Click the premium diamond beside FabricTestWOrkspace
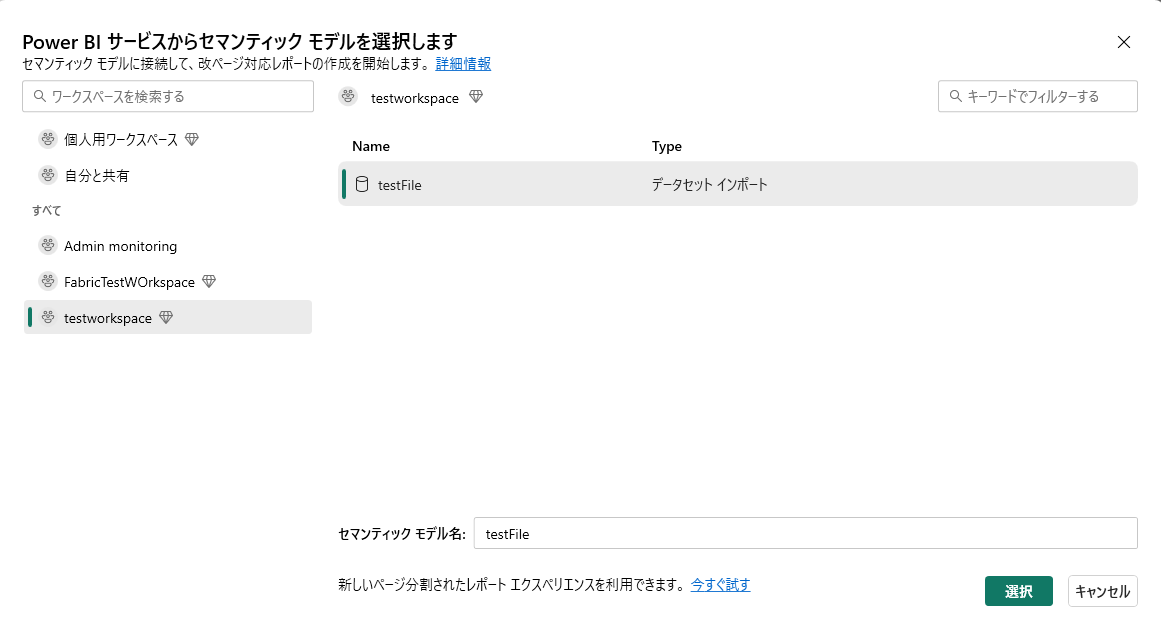Viewport: 1161px width, 628px height. coord(209,281)
